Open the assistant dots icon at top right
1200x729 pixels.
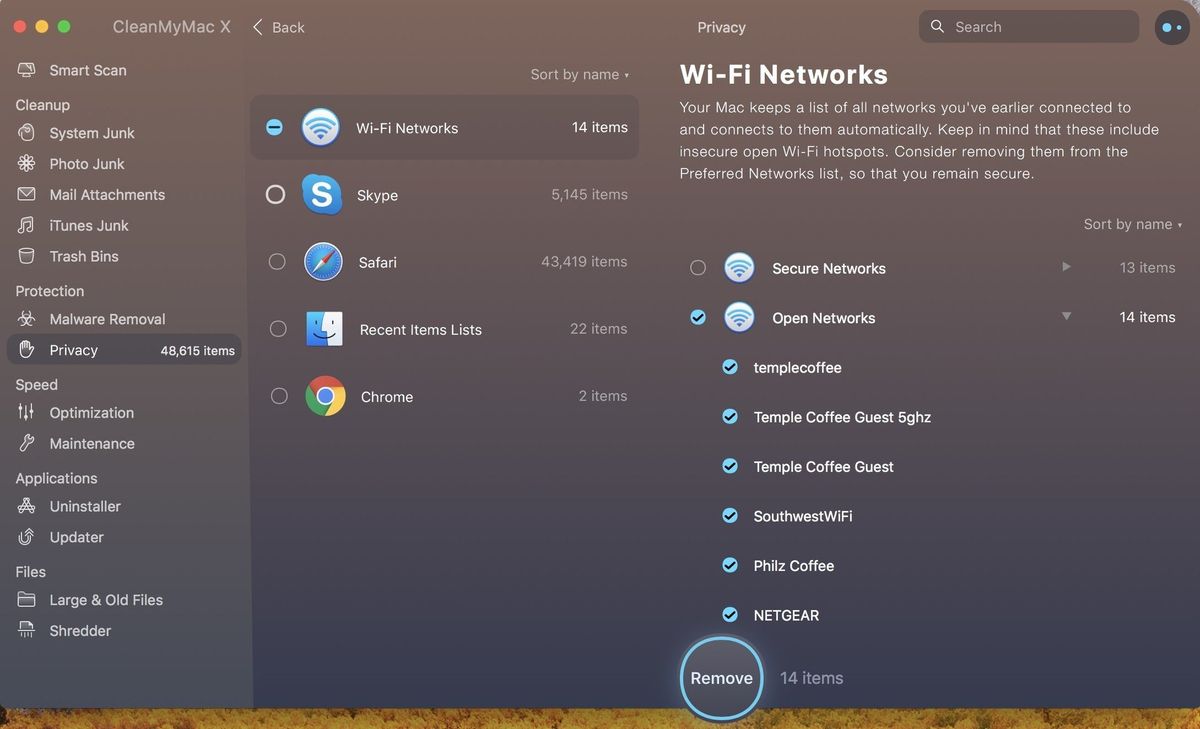click(1172, 27)
